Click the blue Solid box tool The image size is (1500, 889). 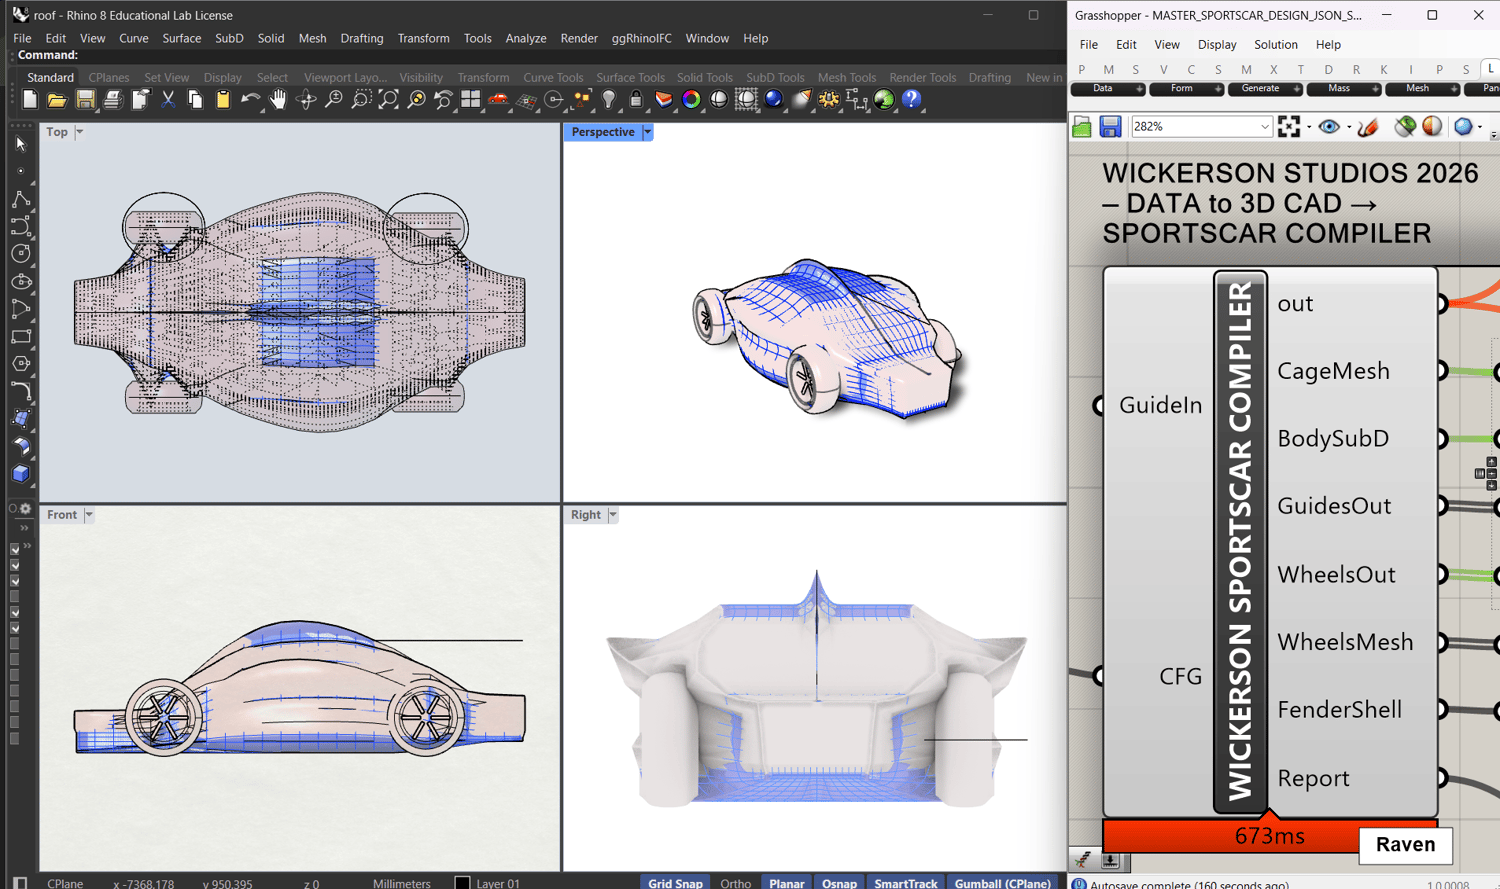(20, 474)
